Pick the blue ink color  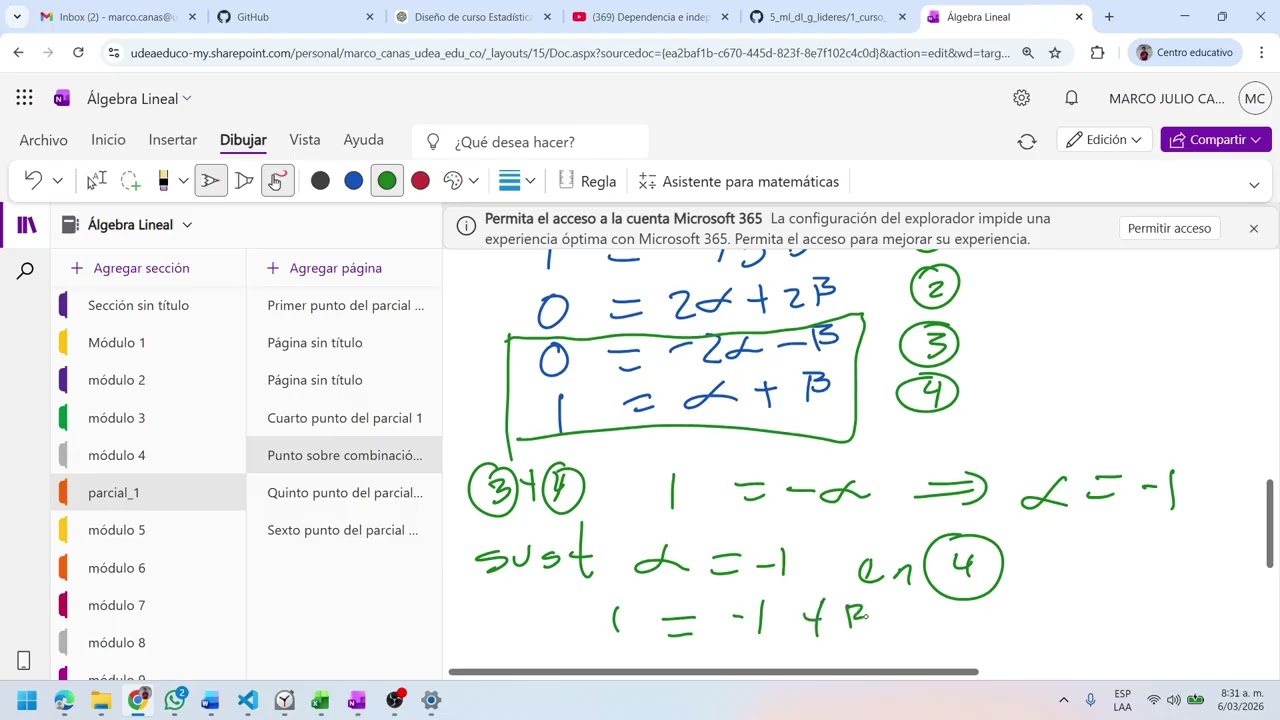coord(353,181)
